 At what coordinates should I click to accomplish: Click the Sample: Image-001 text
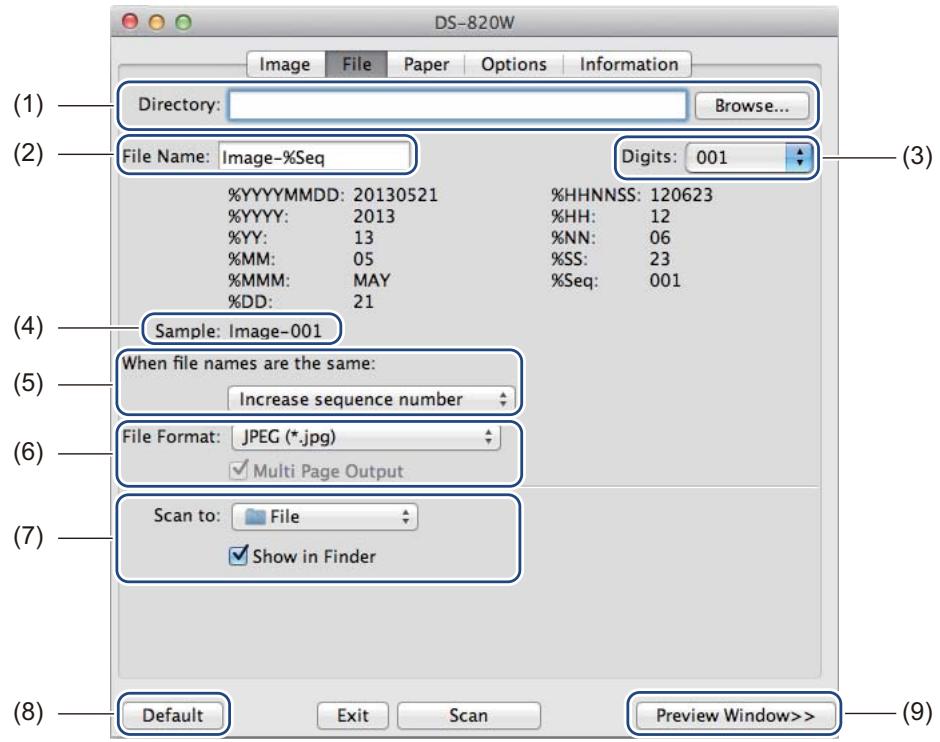[x=239, y=331]
